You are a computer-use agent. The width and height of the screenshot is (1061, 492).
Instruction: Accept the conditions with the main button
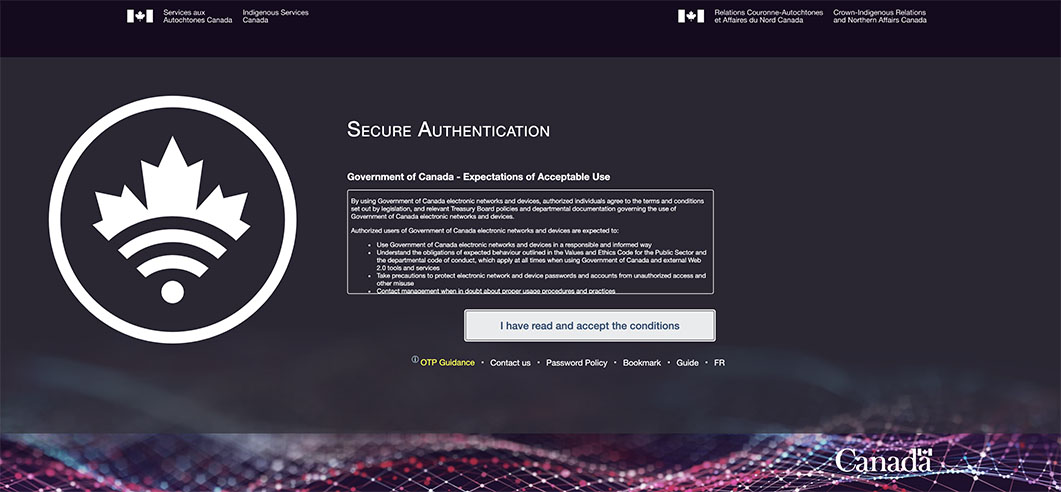pyautogui.click(x=590, y=326)
